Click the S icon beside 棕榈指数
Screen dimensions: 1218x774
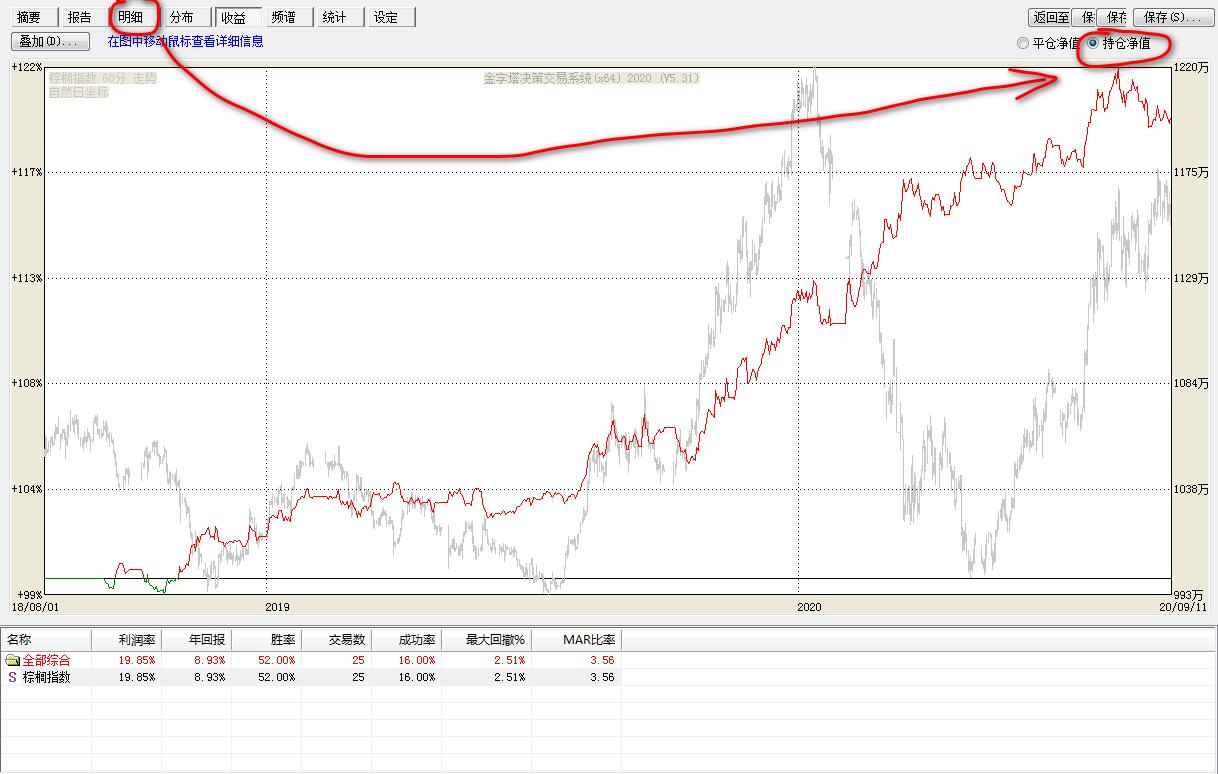pyautogui.click(x=12, y=677)
